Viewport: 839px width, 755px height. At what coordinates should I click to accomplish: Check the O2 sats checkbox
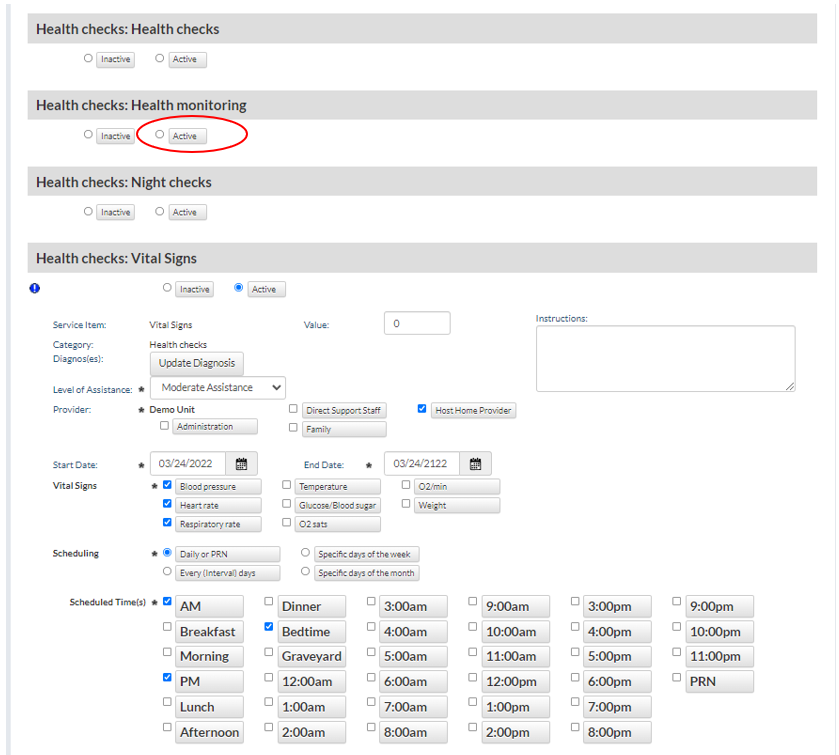coord(287,523)
